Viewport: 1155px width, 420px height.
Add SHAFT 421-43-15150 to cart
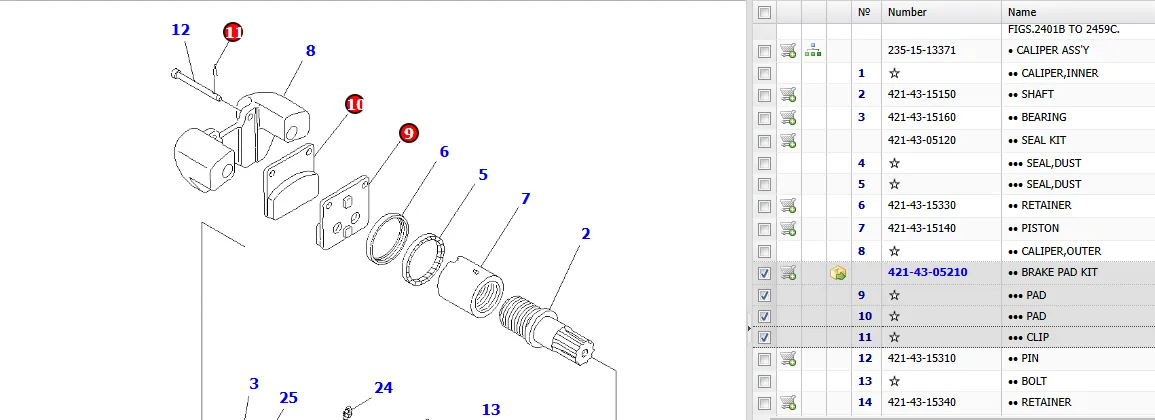pos(788,94)
